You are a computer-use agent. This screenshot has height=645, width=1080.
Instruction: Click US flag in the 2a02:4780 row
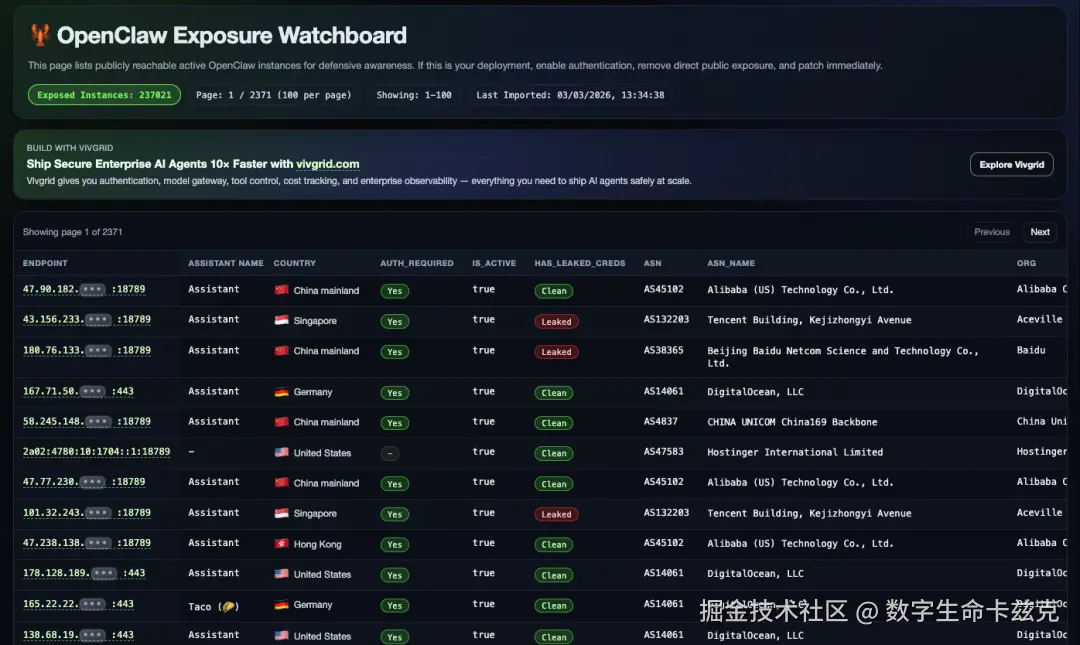point(281,453)
